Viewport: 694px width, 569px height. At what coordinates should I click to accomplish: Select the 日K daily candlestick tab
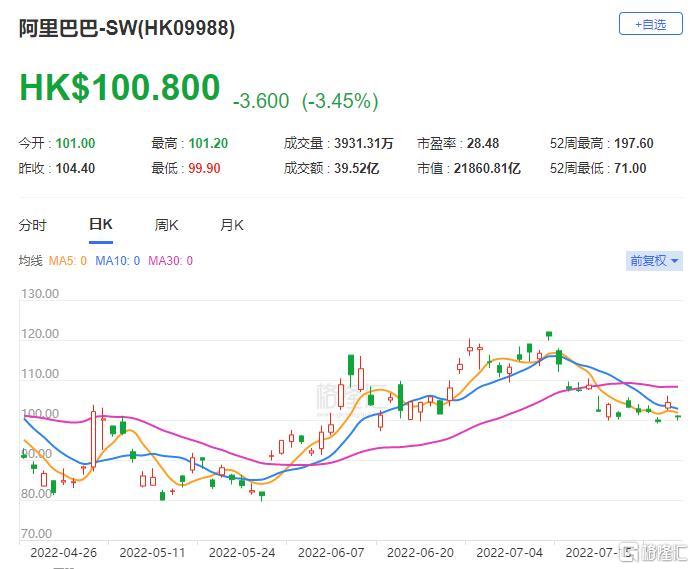[100, 224]
